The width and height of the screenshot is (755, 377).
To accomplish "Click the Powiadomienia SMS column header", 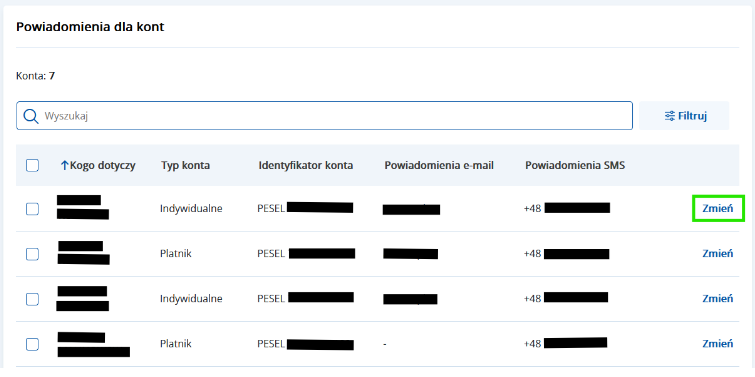I will [575, 166].
